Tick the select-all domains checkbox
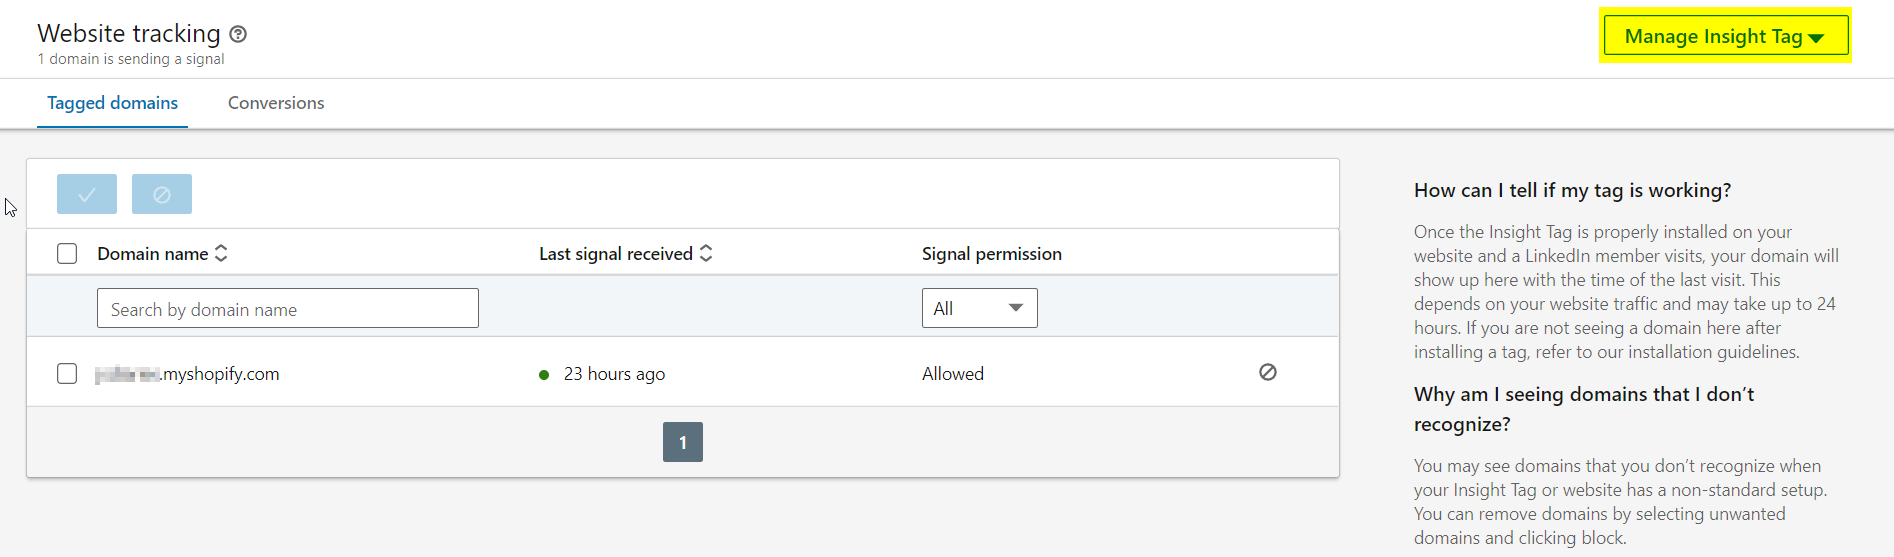The image size is (1894, 557). [x=67, y=254]
